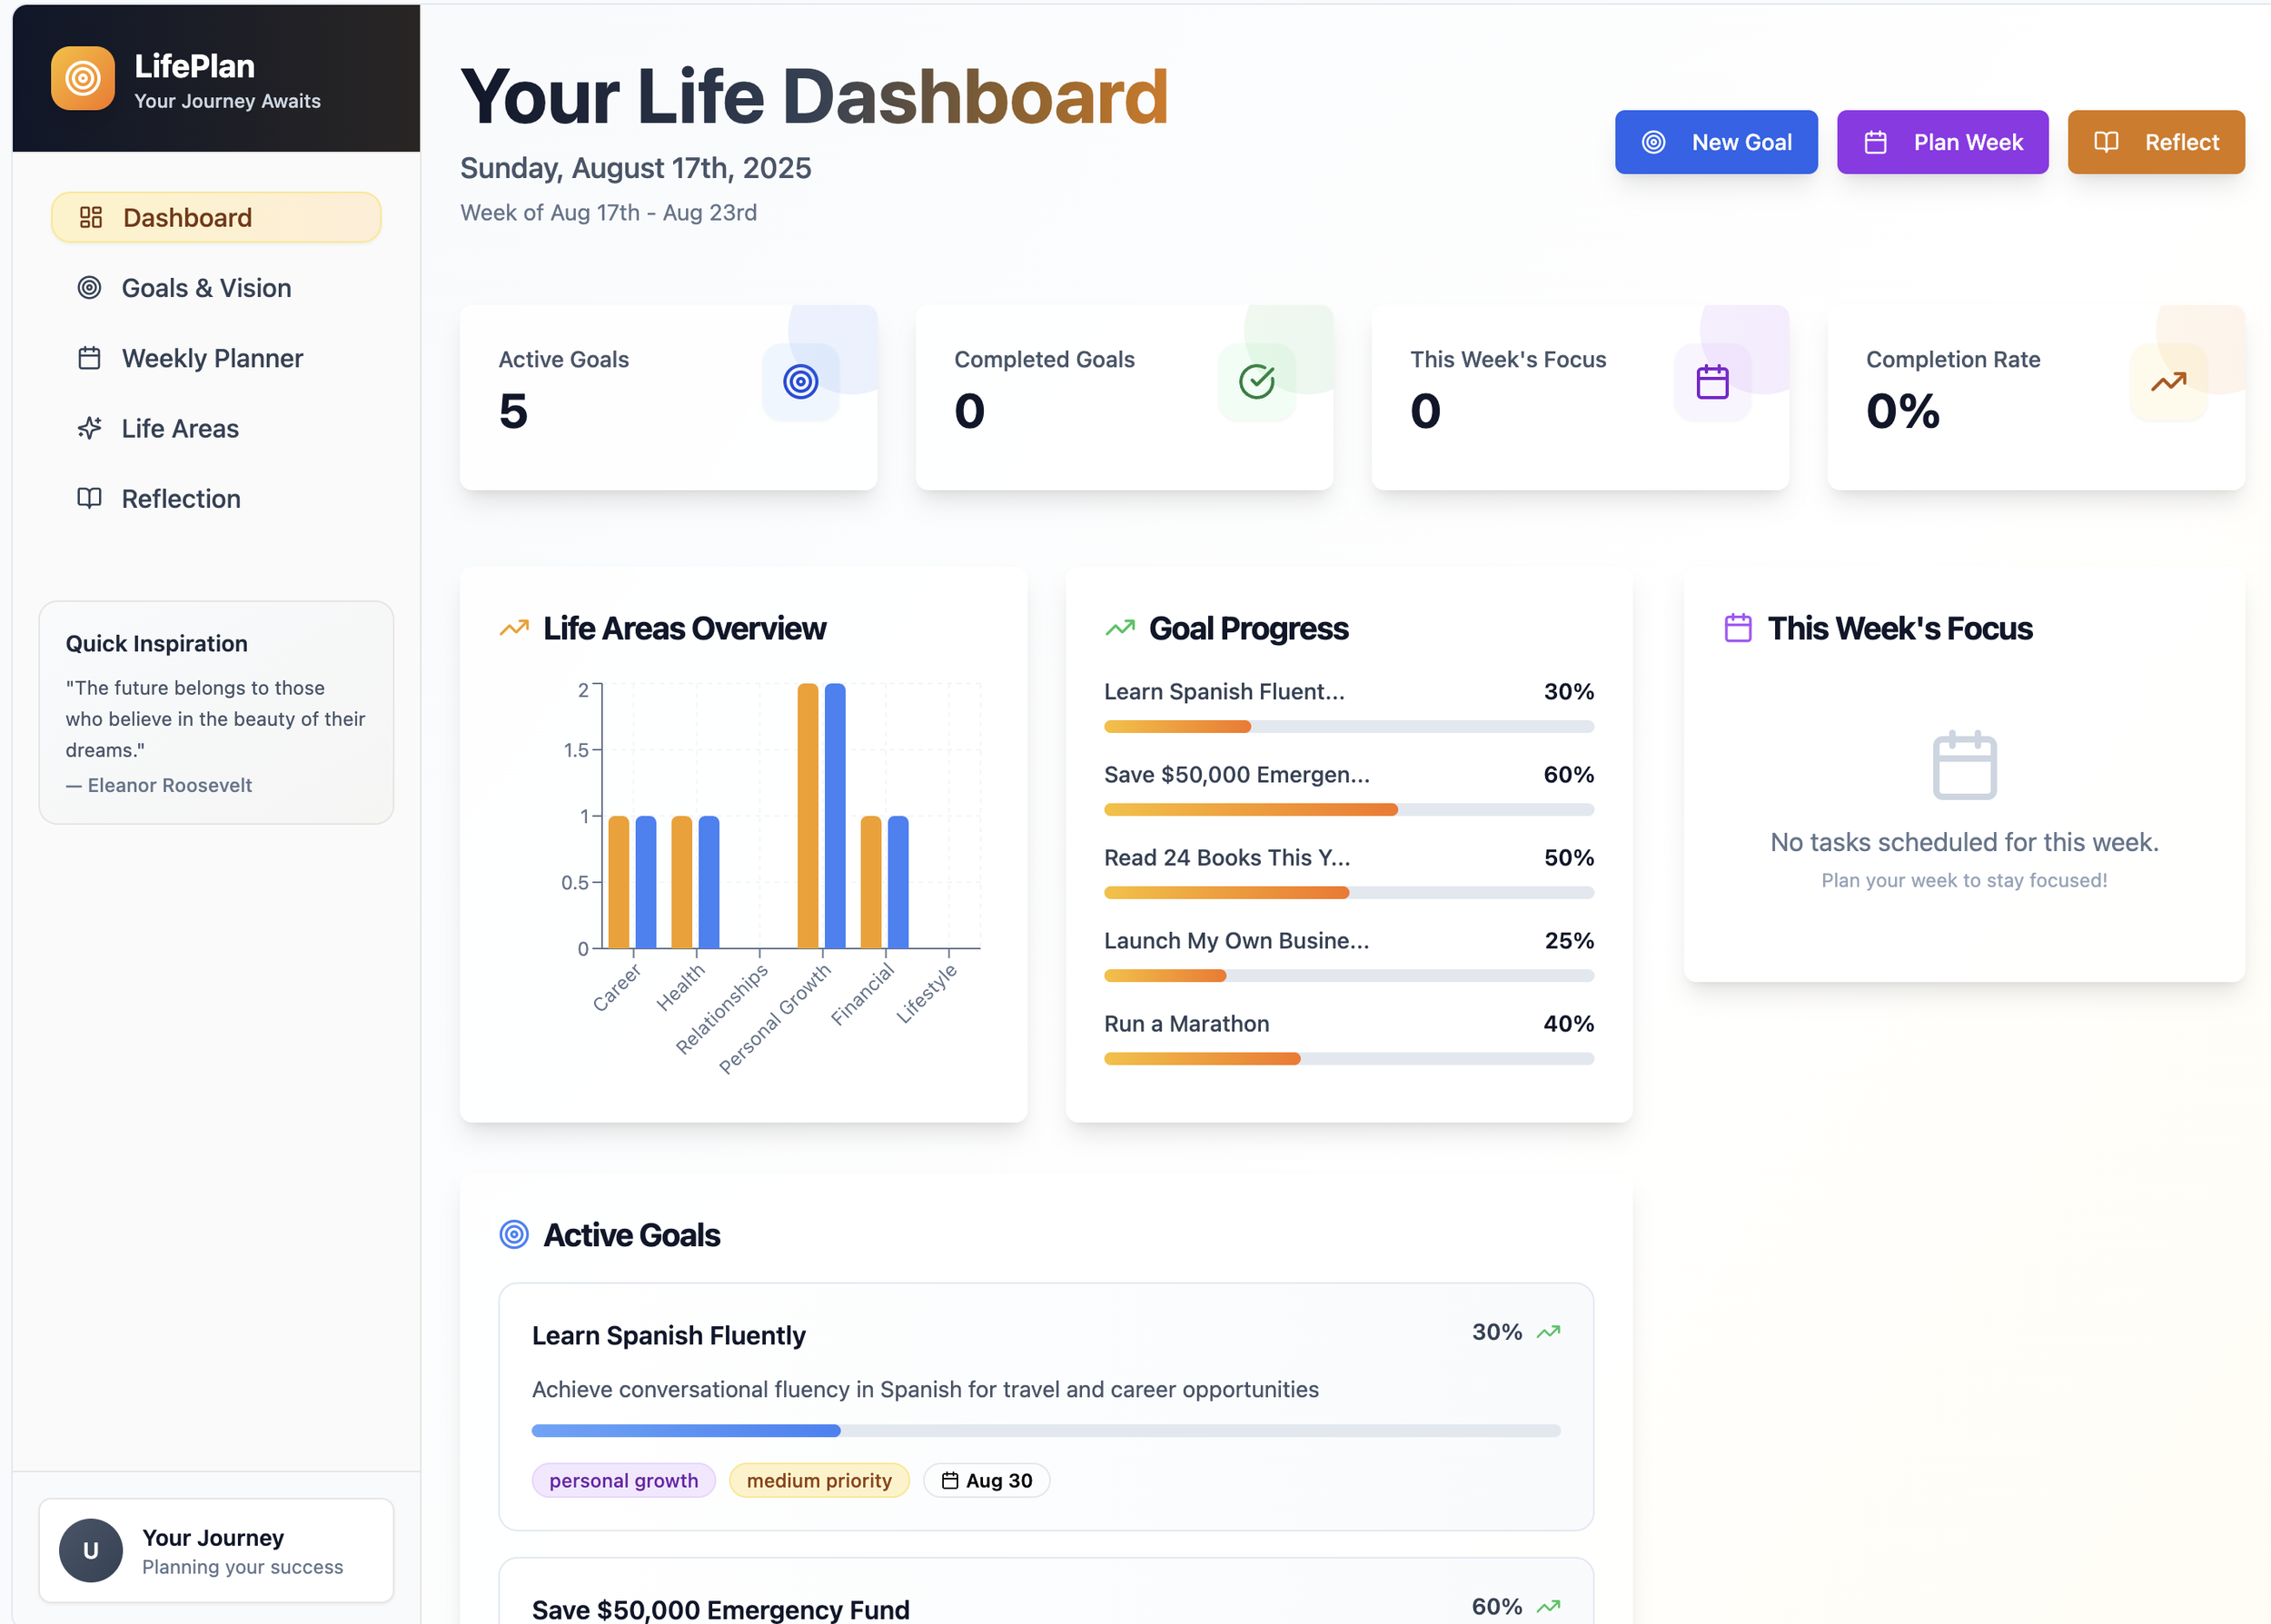
Task: Click the Launch My Own Busine... progress bar
Action: (x=1349, y=976)
